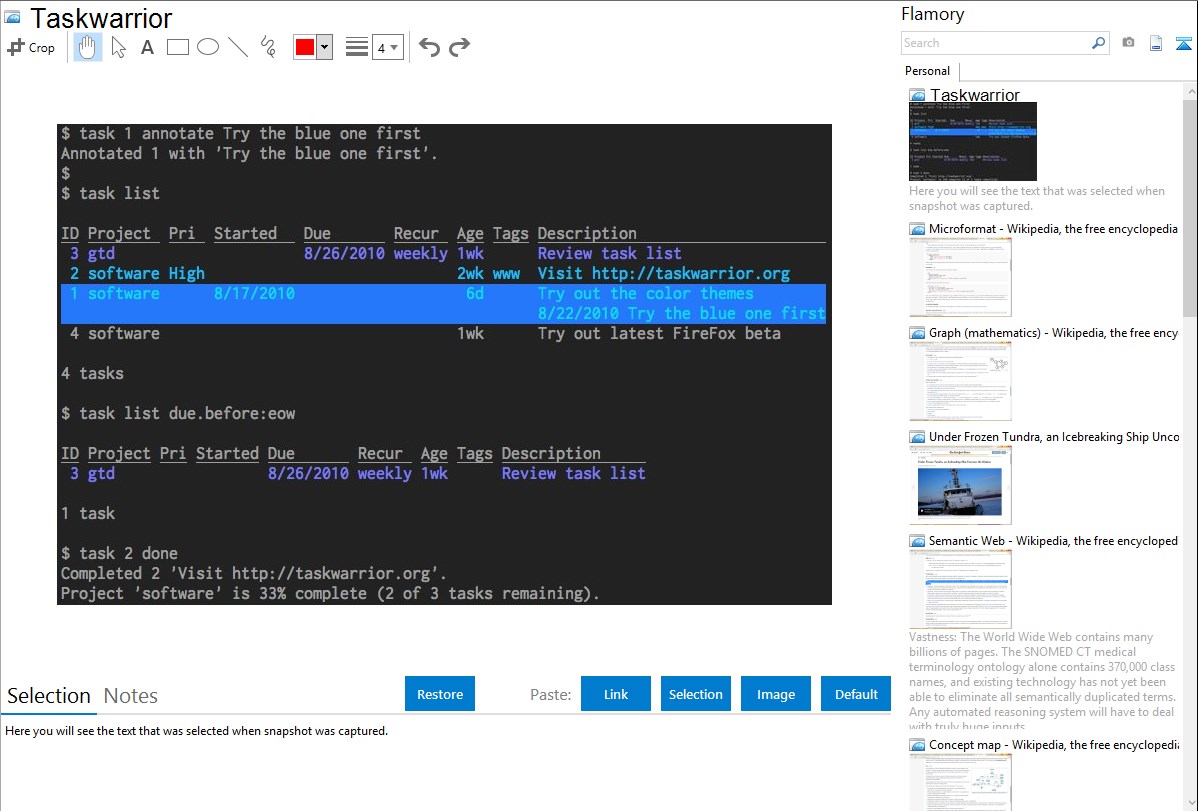Undo the last annotation
This screenshot has height=811, width=1198.
point(429,47)
